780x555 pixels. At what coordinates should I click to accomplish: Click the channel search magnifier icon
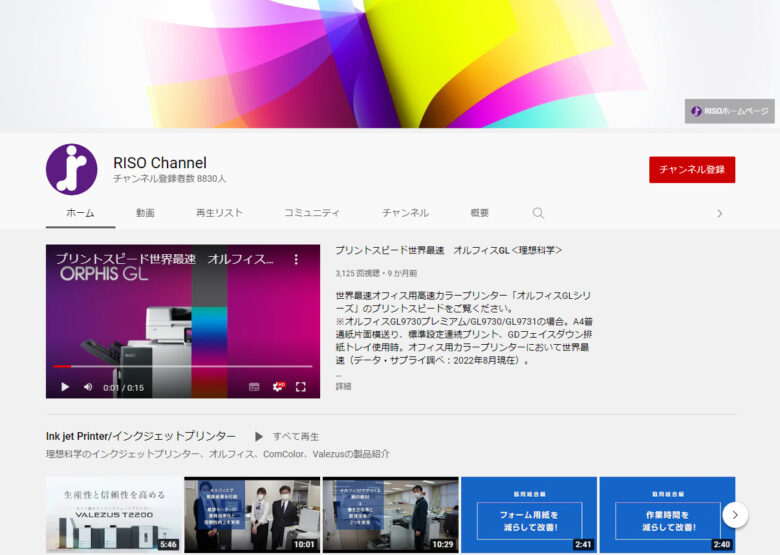click(538, 213)
